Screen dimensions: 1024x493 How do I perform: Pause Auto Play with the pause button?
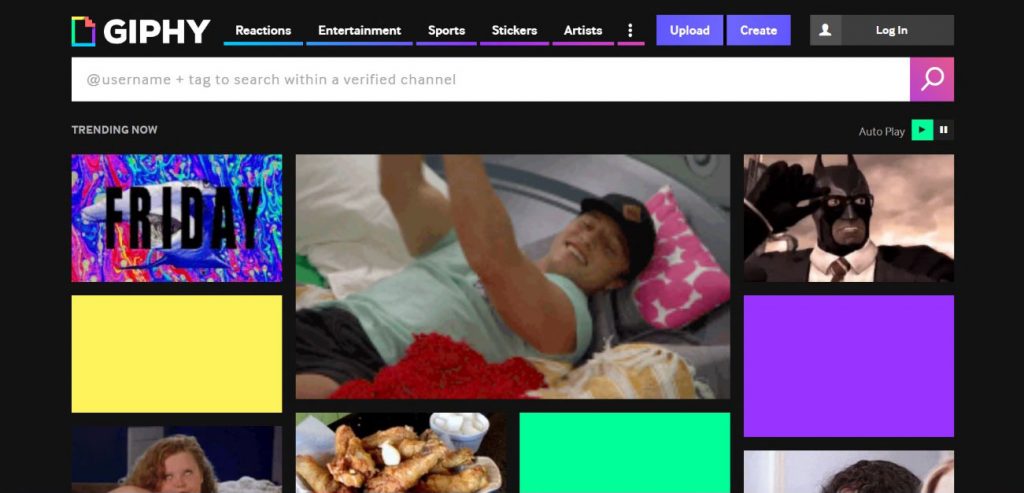click(943, 130)
